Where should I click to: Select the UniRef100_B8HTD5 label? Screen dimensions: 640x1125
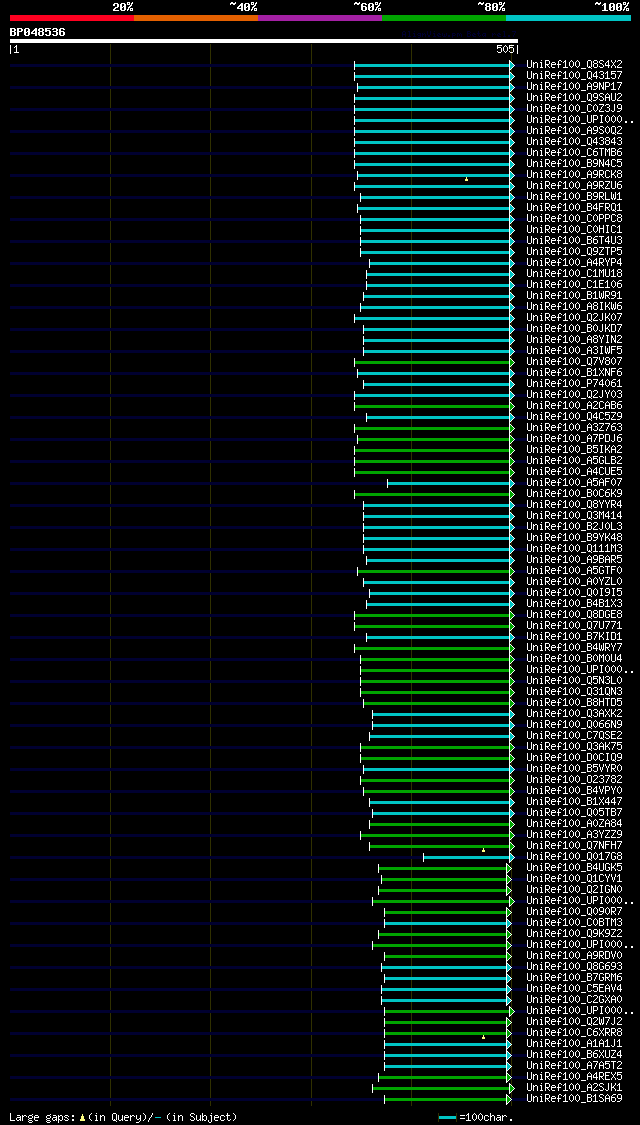click(x=574, y=702)
